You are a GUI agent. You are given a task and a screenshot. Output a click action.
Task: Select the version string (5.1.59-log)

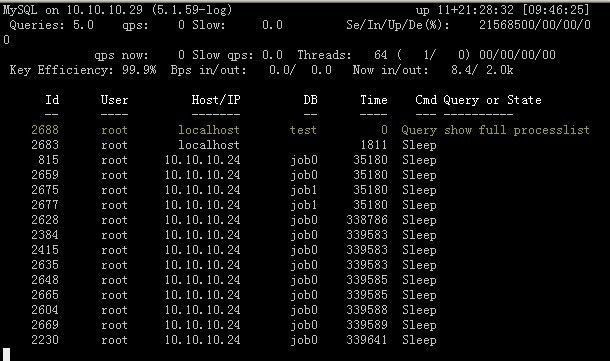(192, 10)
